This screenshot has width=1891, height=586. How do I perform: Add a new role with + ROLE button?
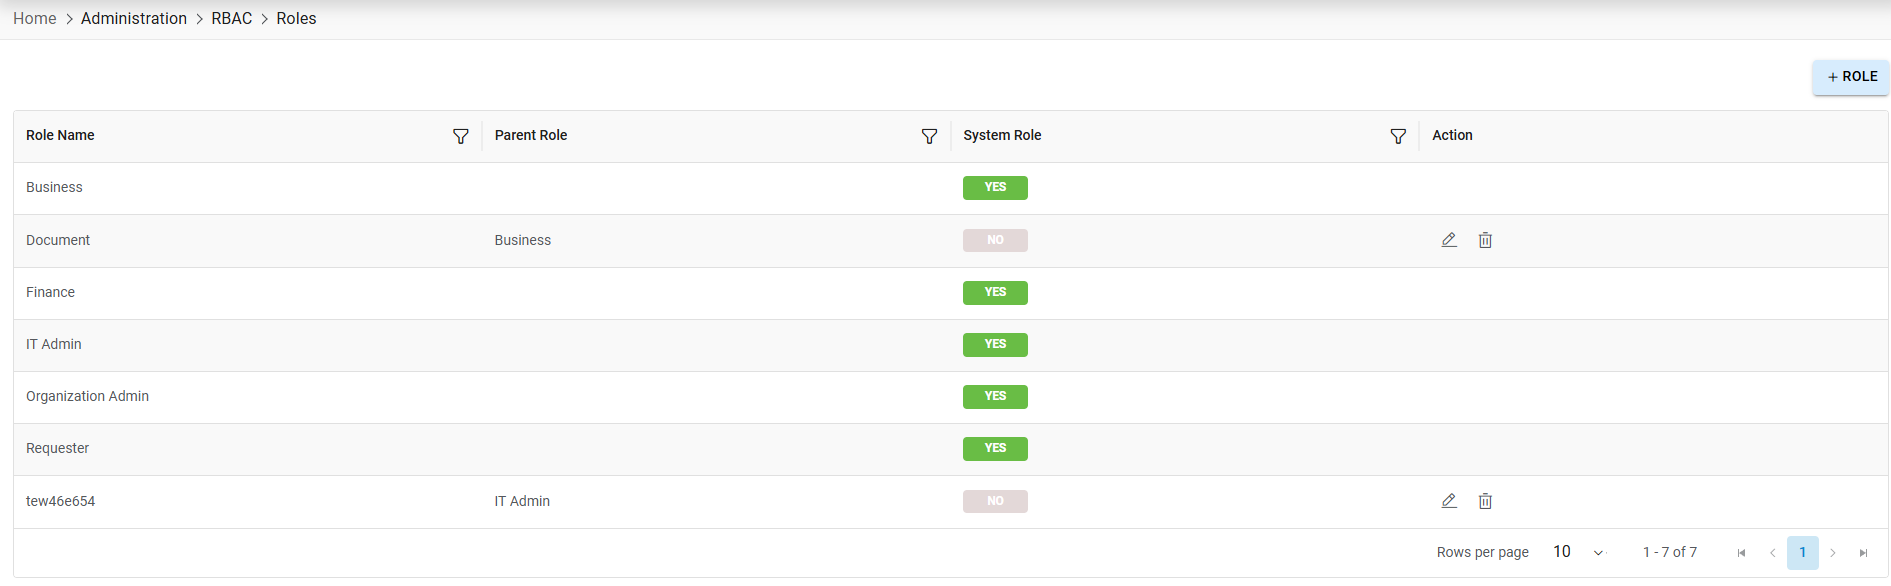click(1851, 77)
